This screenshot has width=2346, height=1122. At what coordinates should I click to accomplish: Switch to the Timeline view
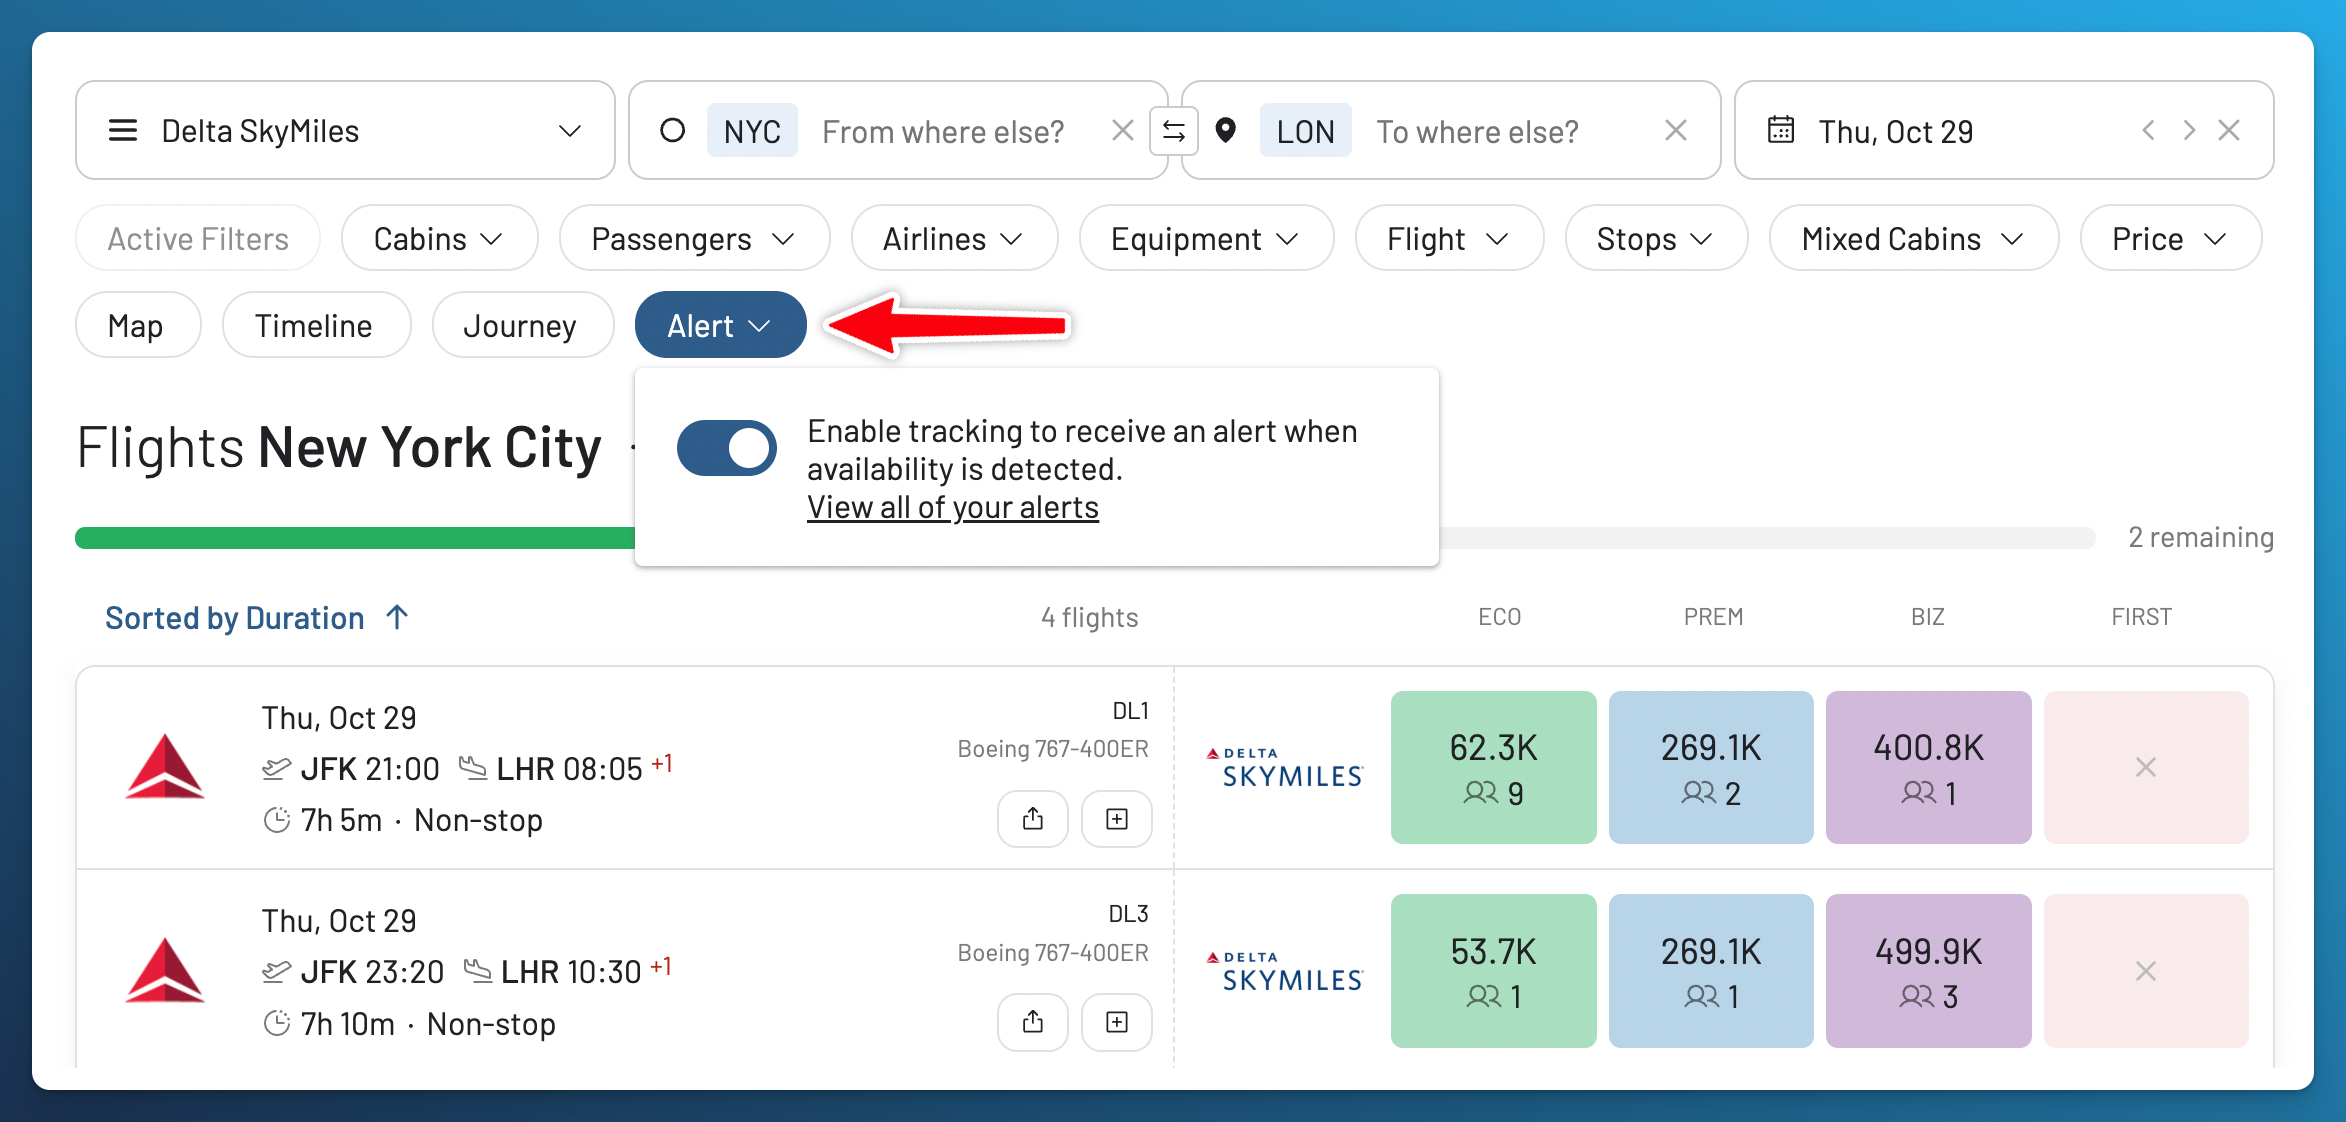(x=316, y=325)
